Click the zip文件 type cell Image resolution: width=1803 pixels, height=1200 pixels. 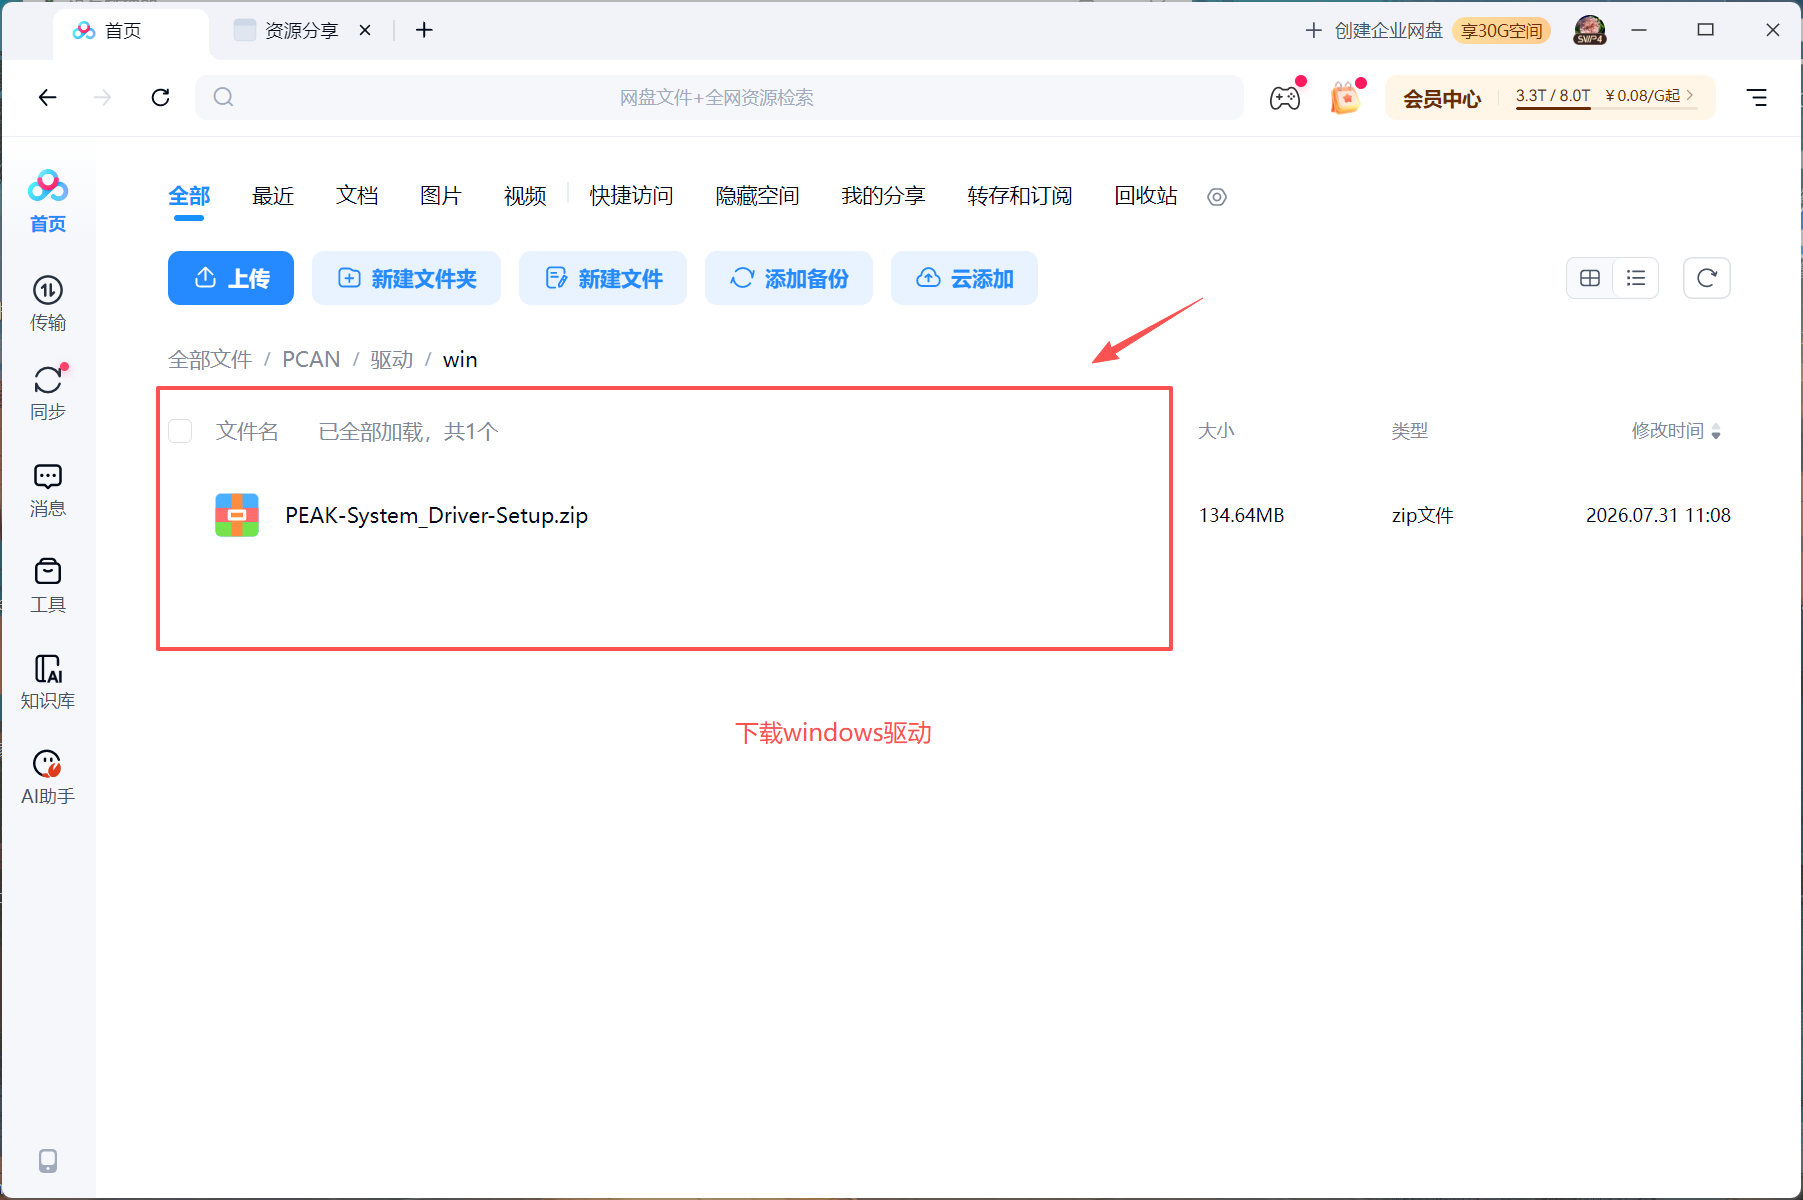click(1422, 515)
